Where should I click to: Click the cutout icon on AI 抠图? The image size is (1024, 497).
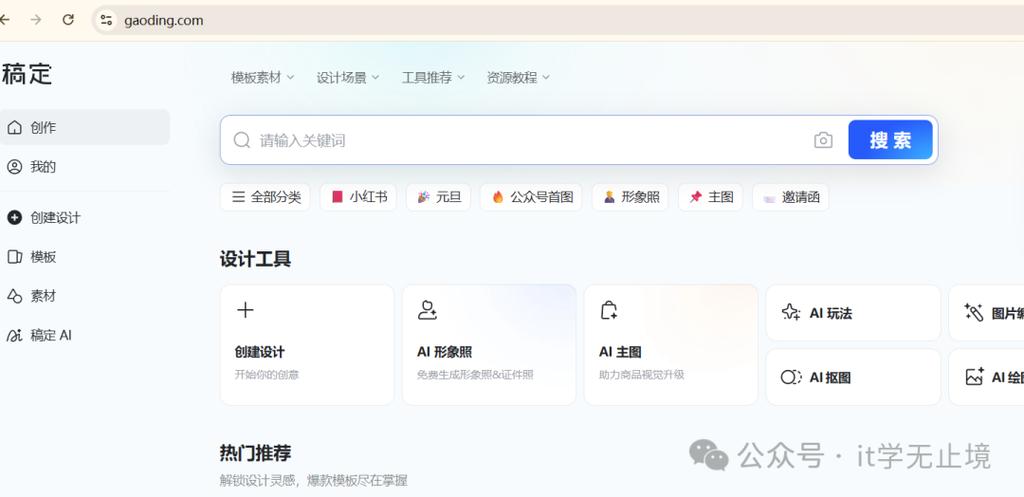(x=791, y=377)
